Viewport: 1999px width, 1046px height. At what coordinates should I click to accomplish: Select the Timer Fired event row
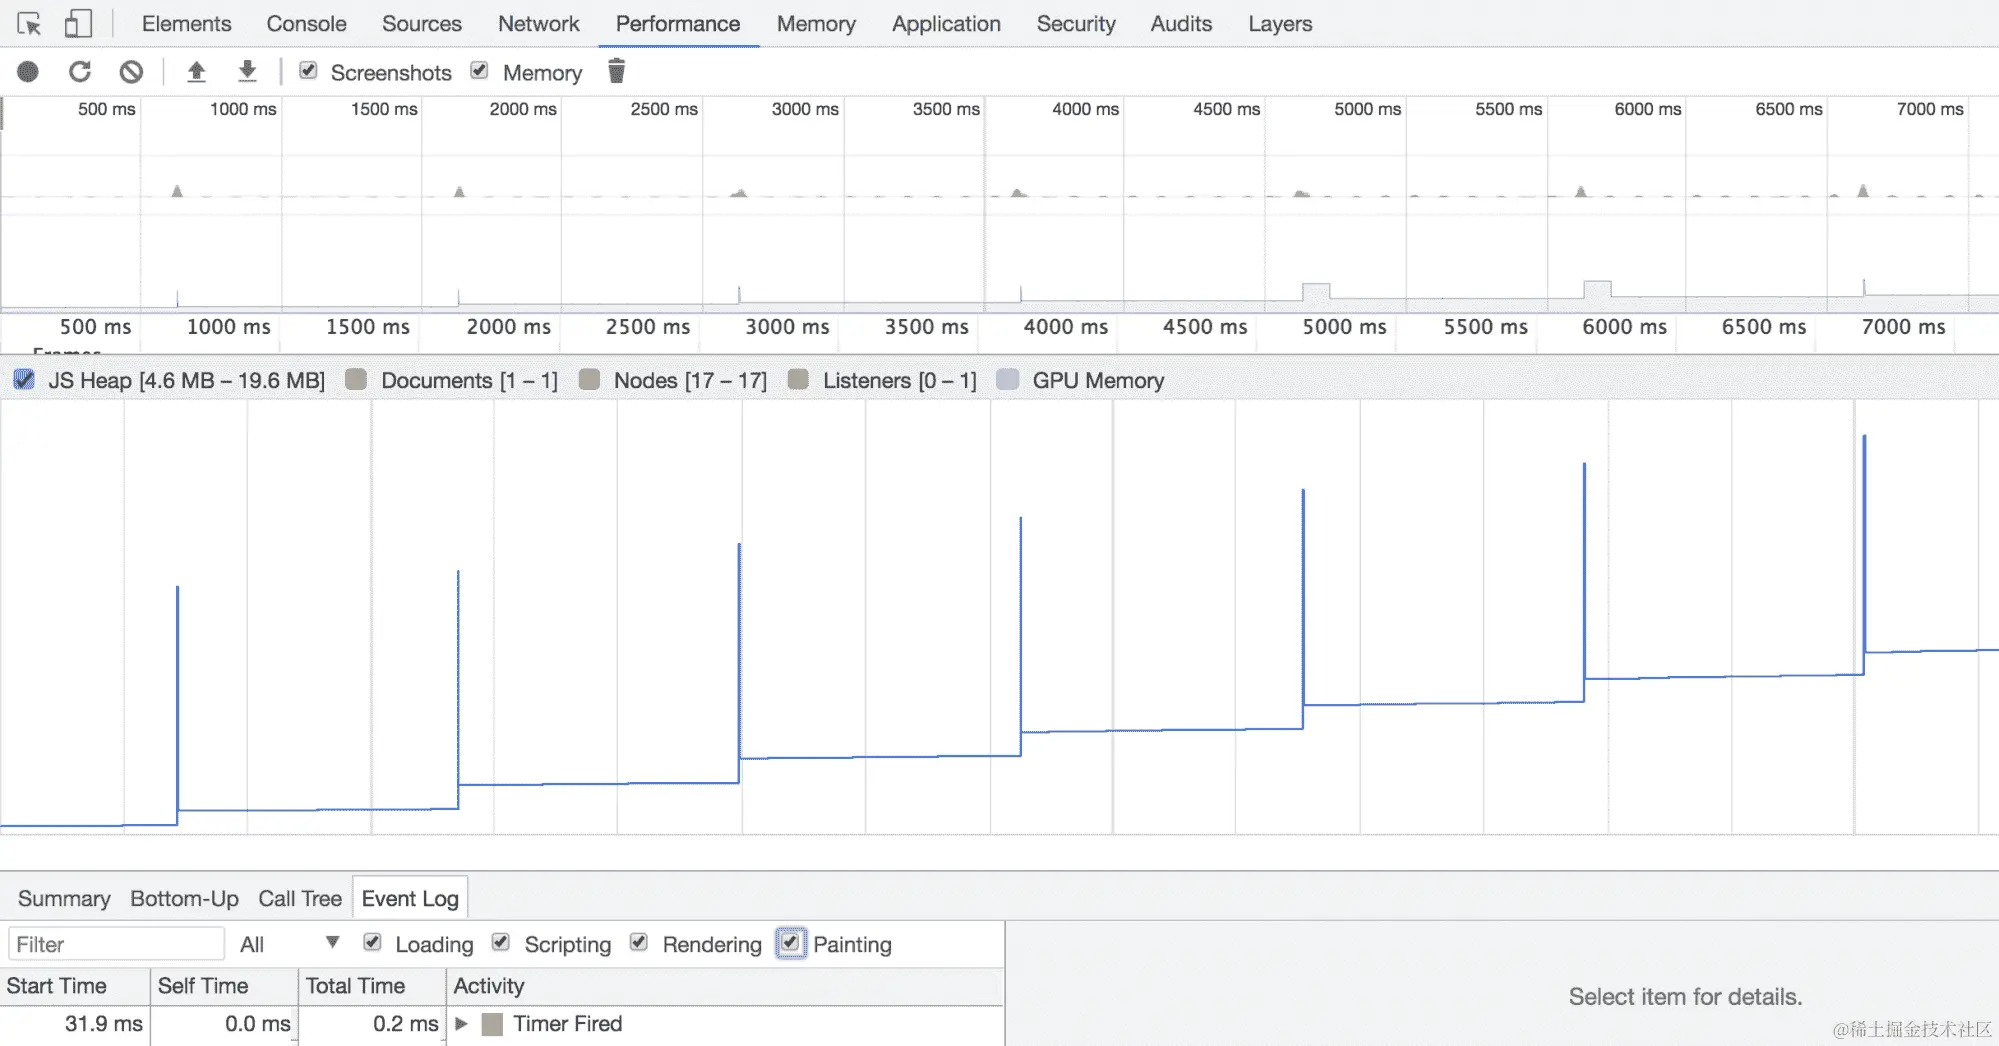(x=501, y=1024)
